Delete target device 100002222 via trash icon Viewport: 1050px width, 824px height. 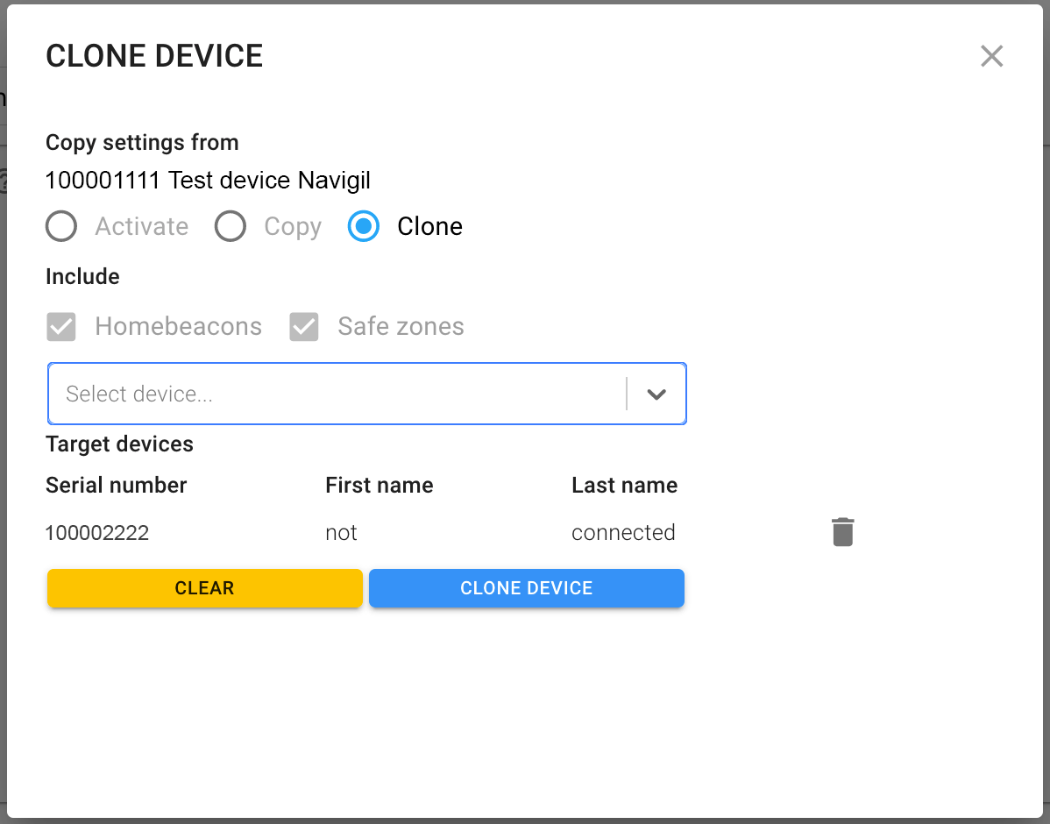point(842,532)
